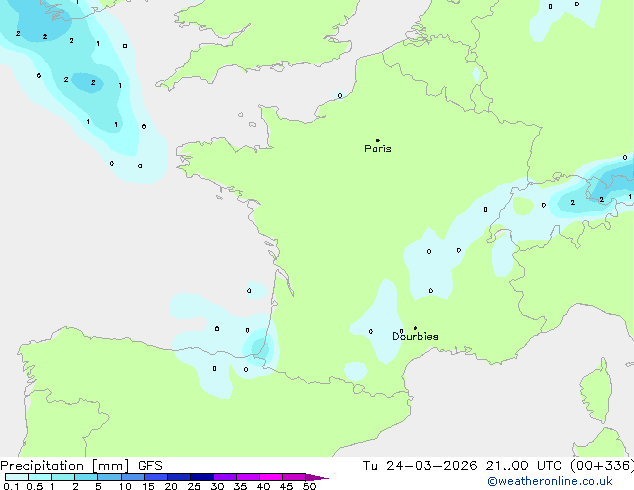634x490 pixels.
Task: Select the 30 mm purple legend swatch
Action: (x=225, y=477)
